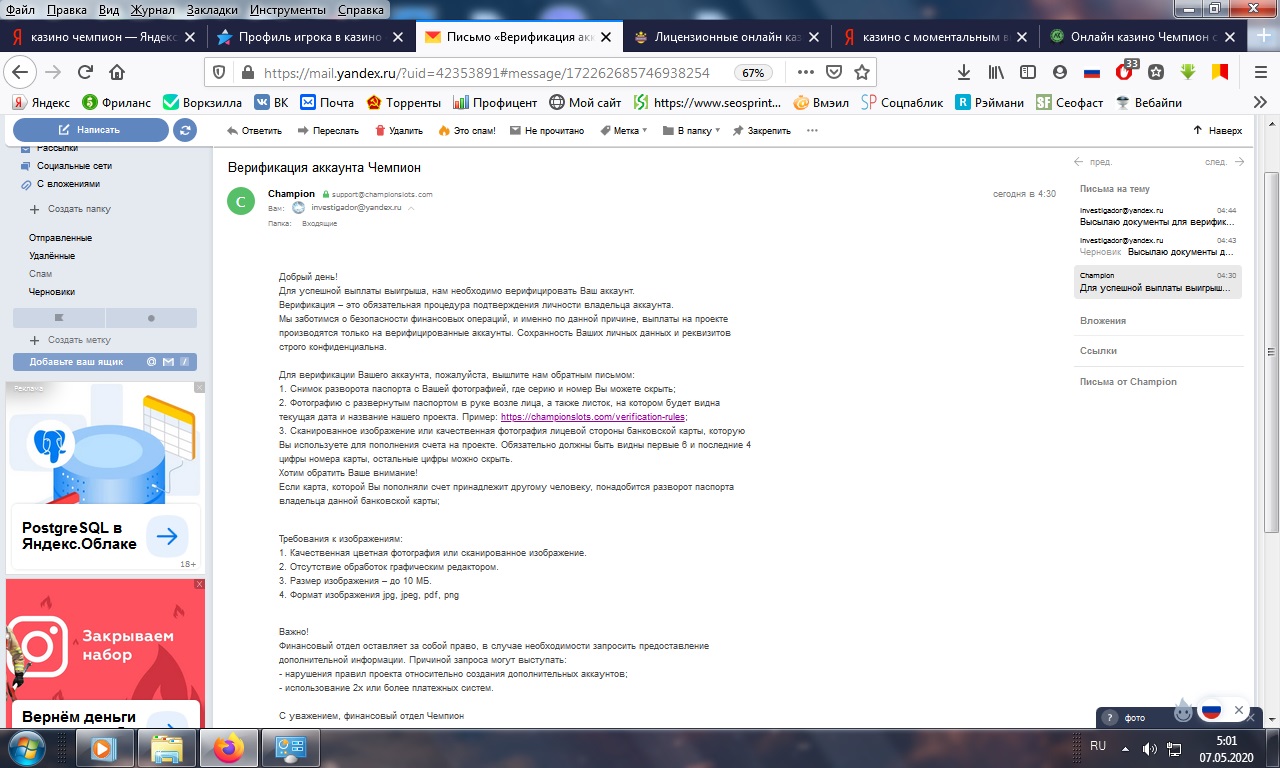Open the Социальные сети folder
Screen dimensions: 1280x768
(74, 166)
